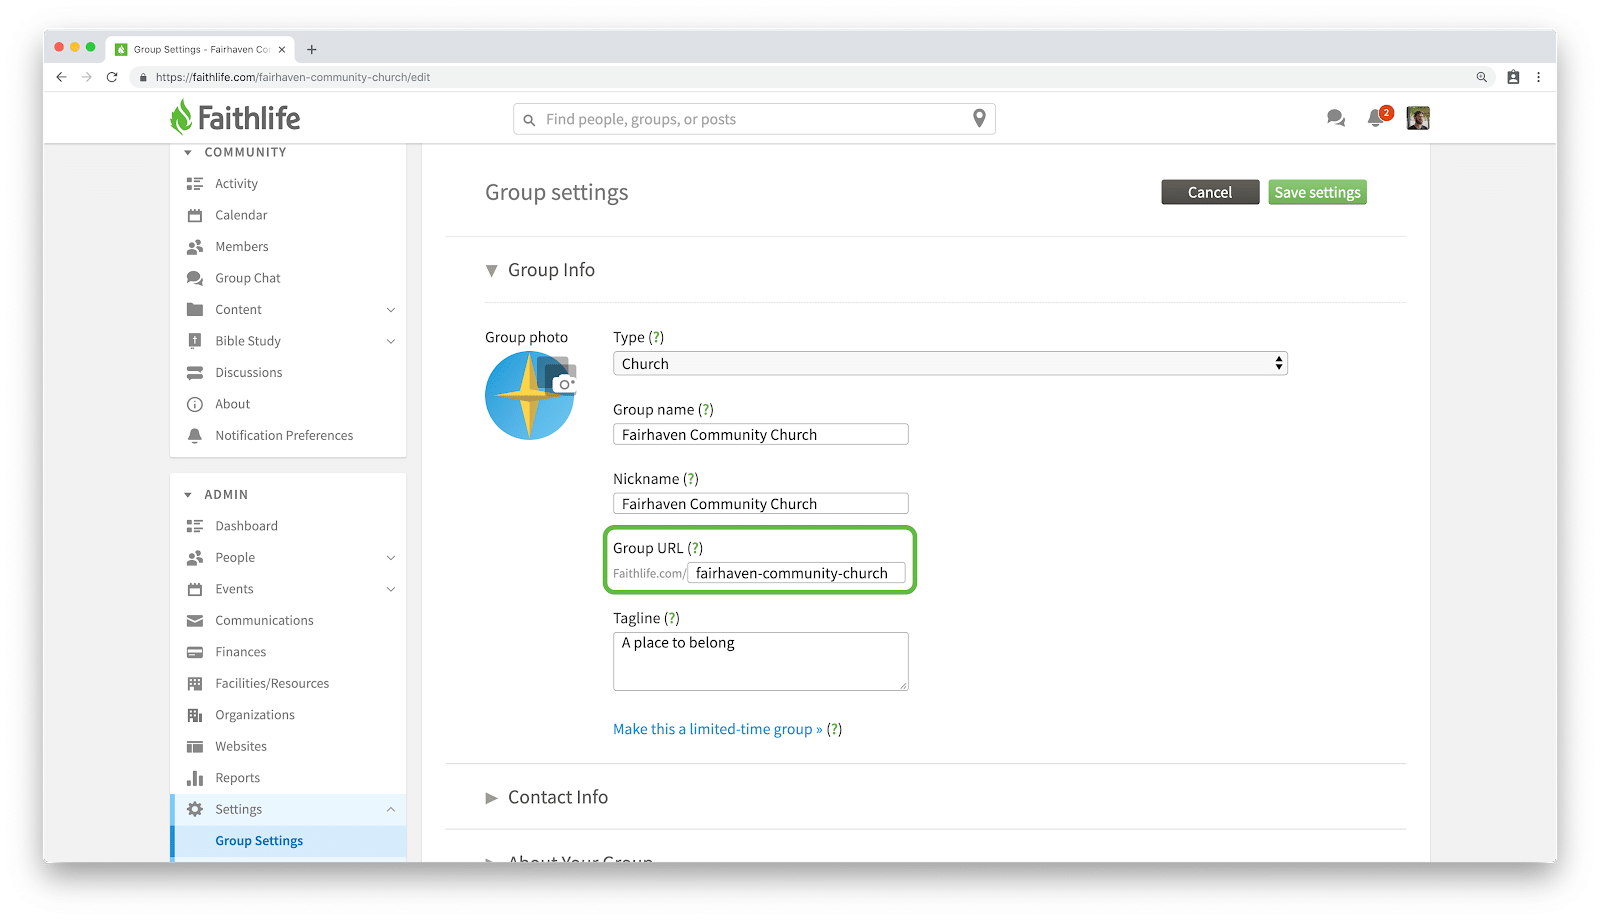The height and width of the screenshot is (920, 1600).
Task: Expand the People submenu chevron
Action: click(x=391, y=558)
